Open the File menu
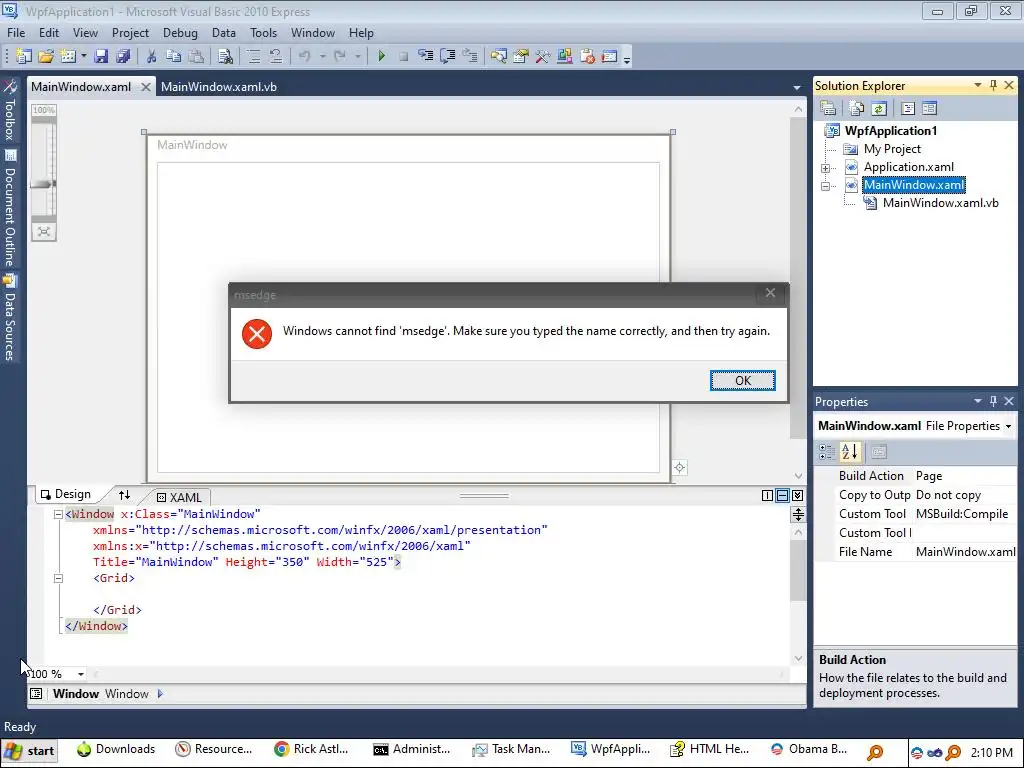 pos(16,33)
